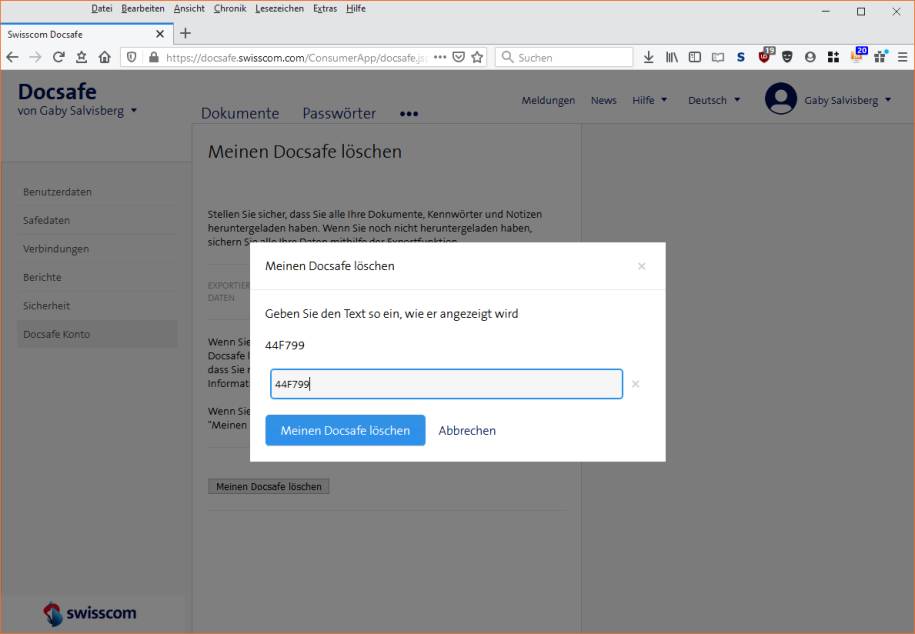
Task: Open a new browser tab with plus
Action: (x=185, y=33)
